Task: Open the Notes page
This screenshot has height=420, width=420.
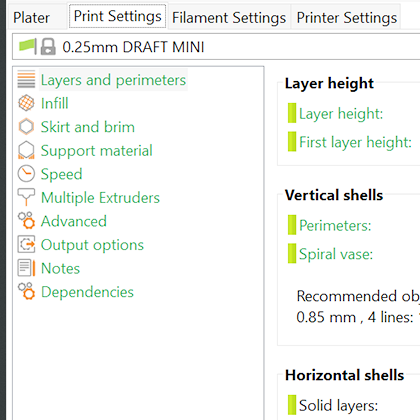Action: (60, 268)
